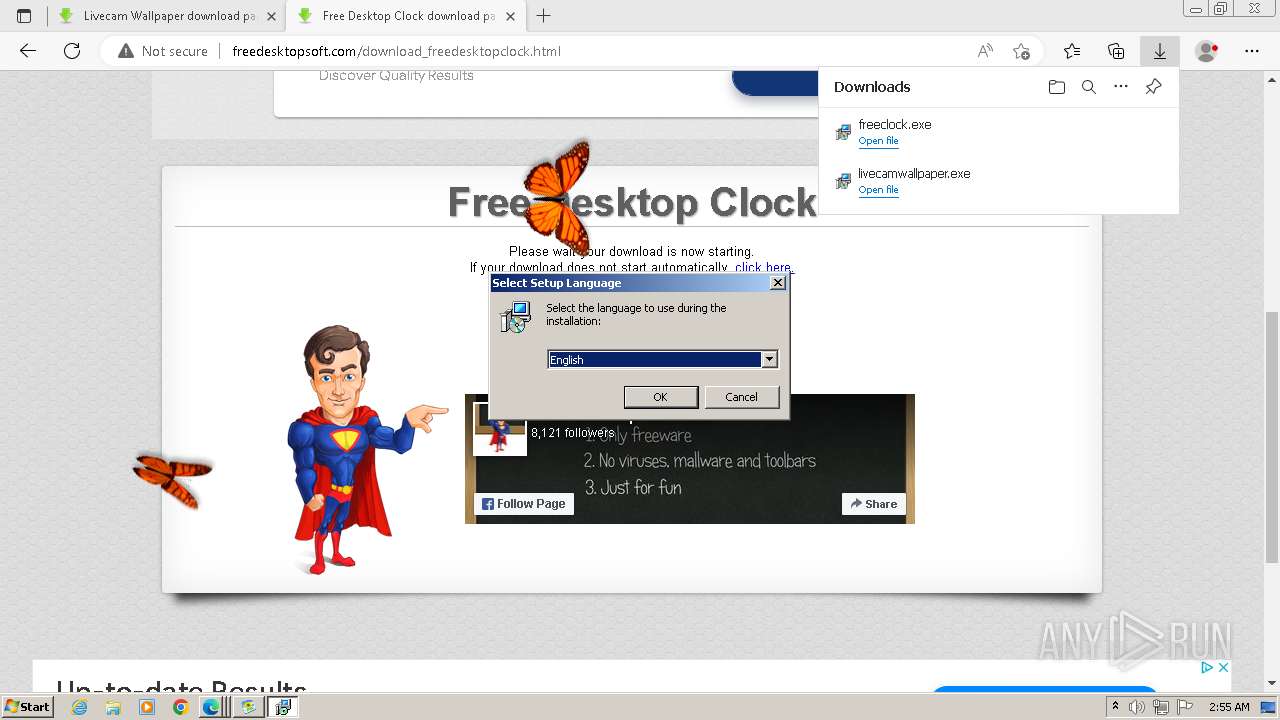Click the address bar URL
This screenshot has width=1280, height=720.
(x=396, y=51)
